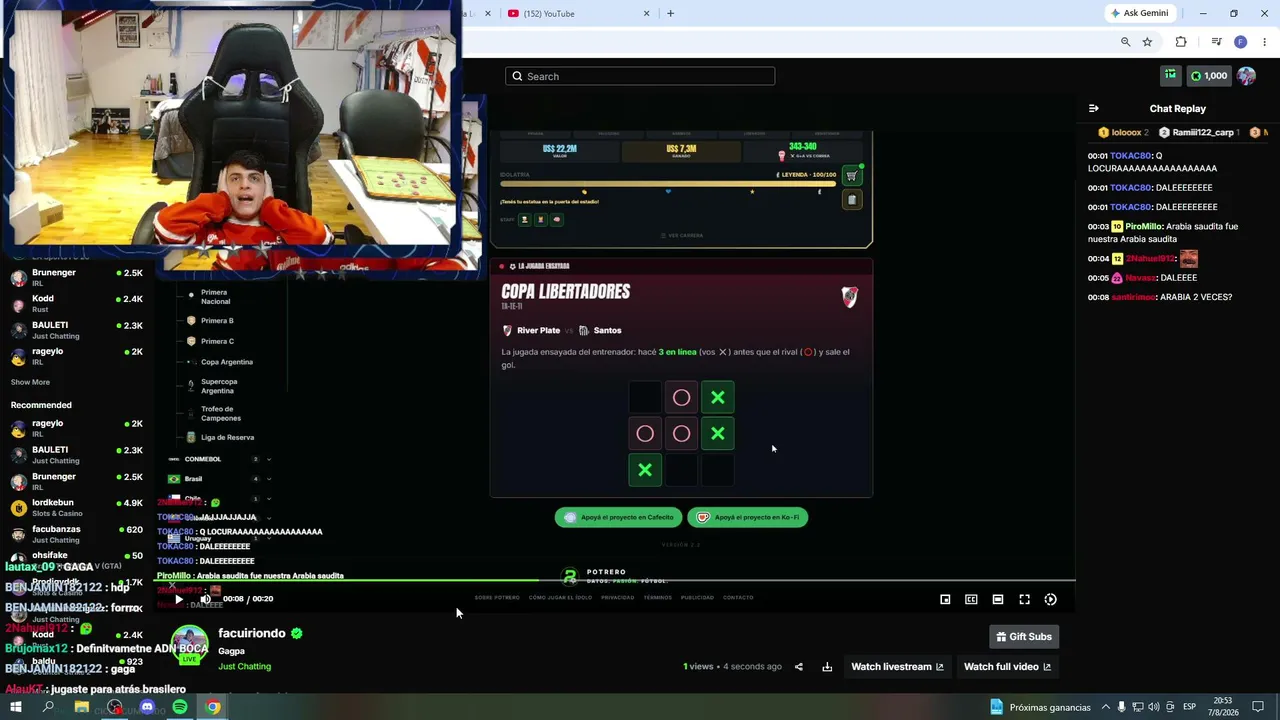The height and width of the screenshot is (720, 1280).
Task: Open the Chrome three-dot menu
Action: coord(1264,42)
